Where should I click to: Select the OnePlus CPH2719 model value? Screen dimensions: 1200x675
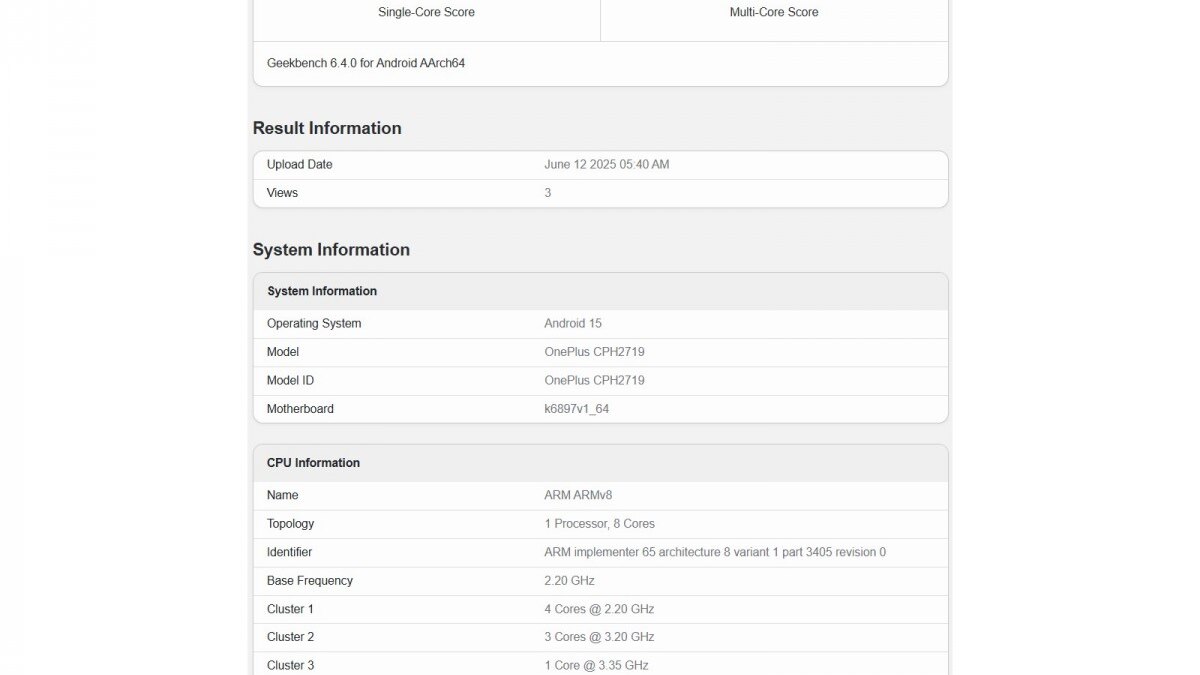594,351
